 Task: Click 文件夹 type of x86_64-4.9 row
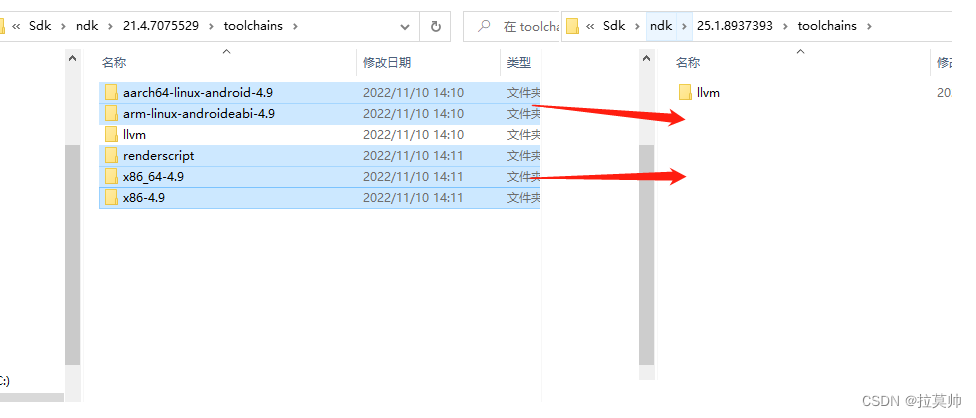tap(523, 177)
